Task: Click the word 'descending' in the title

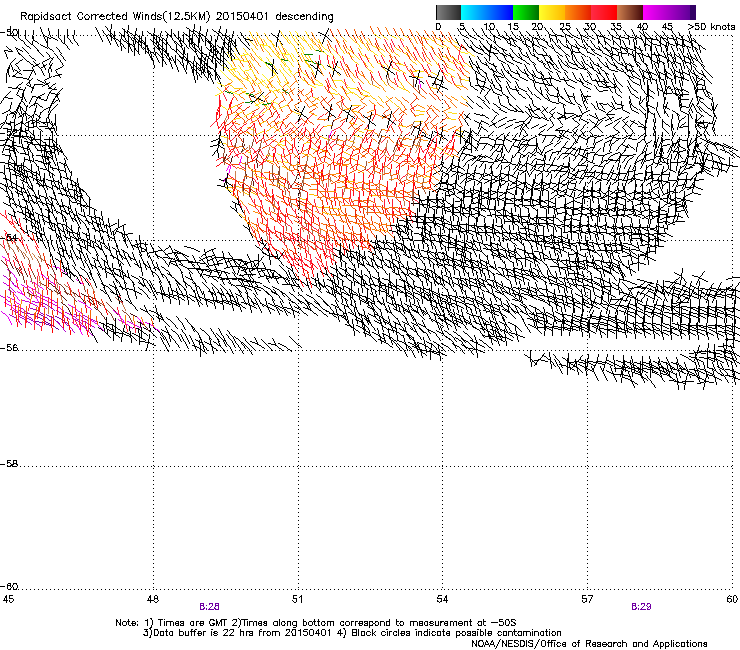Action: (x=304, y=17)
